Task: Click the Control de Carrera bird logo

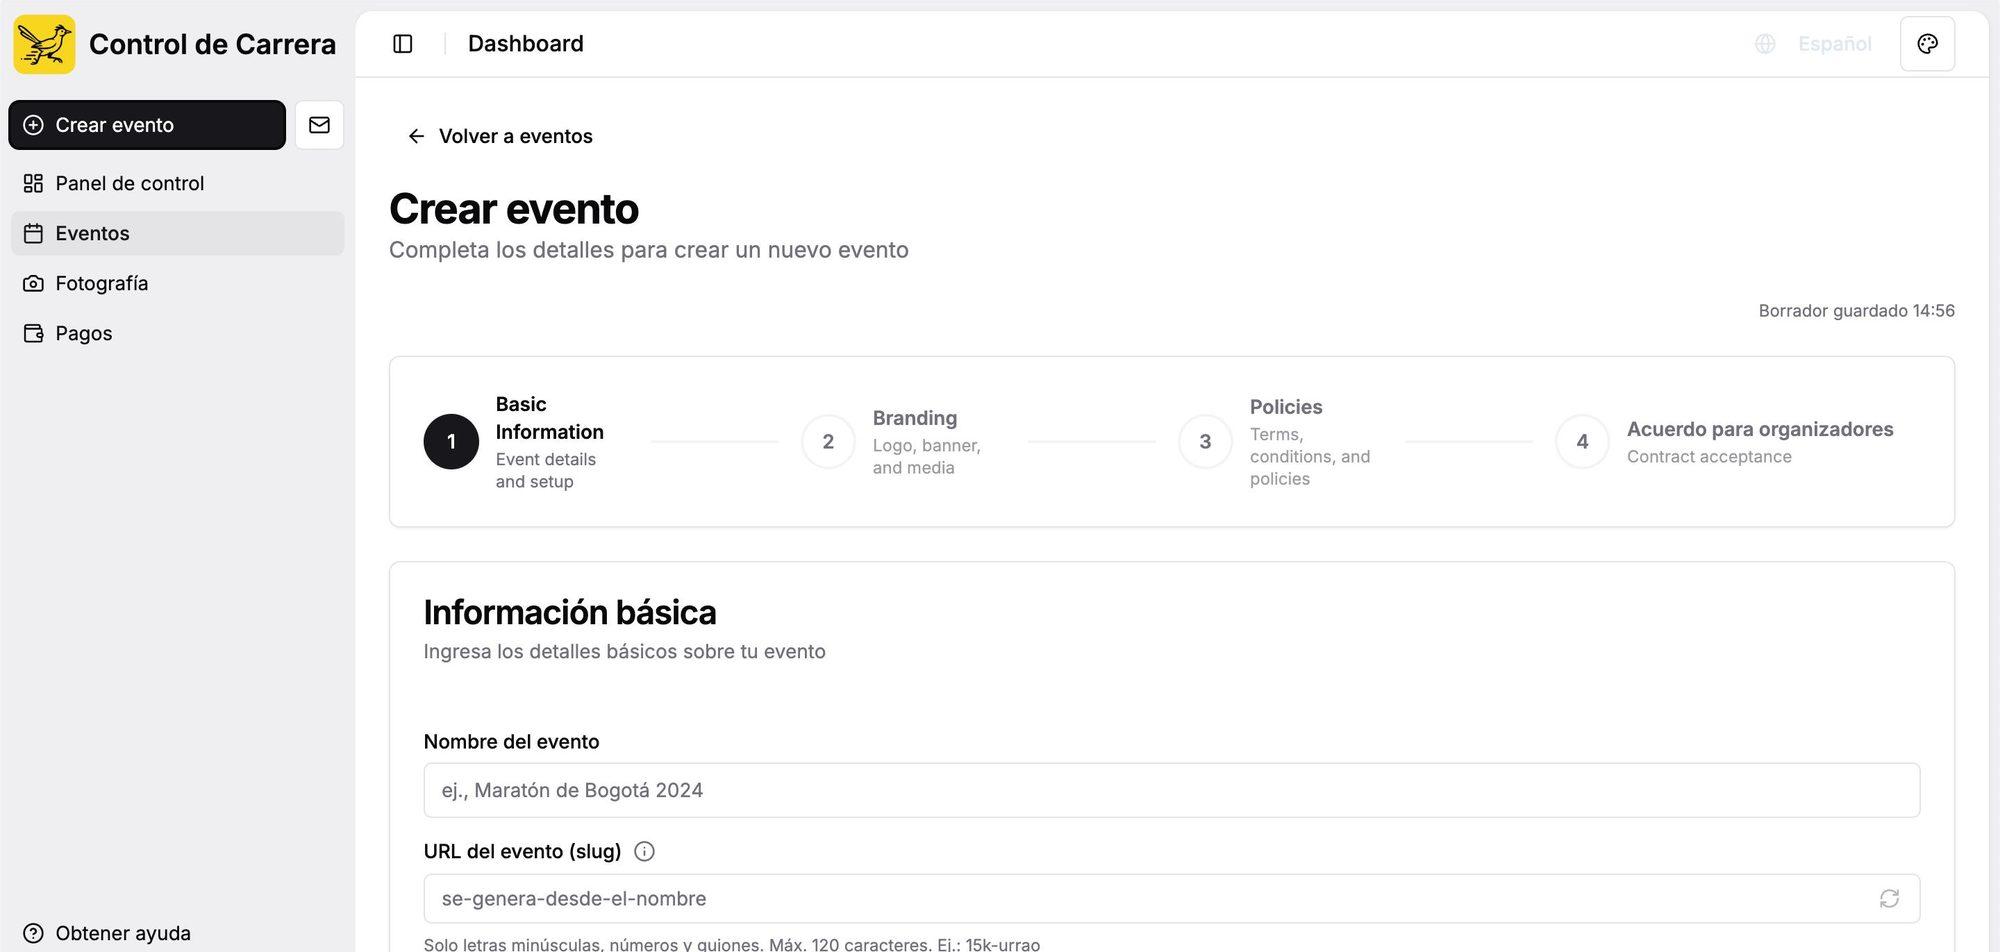Action: (44, 44)
